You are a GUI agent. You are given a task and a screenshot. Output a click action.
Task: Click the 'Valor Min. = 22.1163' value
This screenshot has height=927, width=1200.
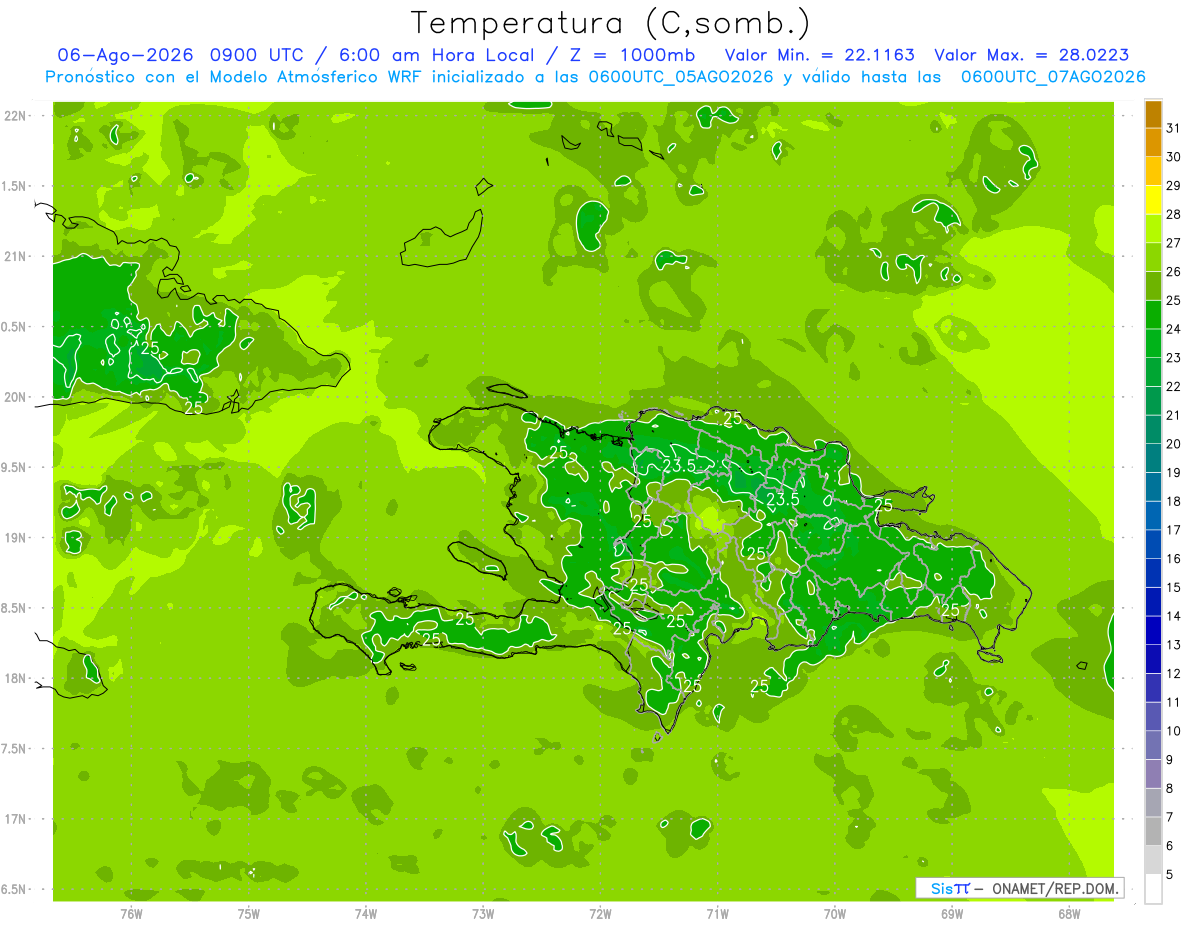pyautogui.click(x=820, y=55)
